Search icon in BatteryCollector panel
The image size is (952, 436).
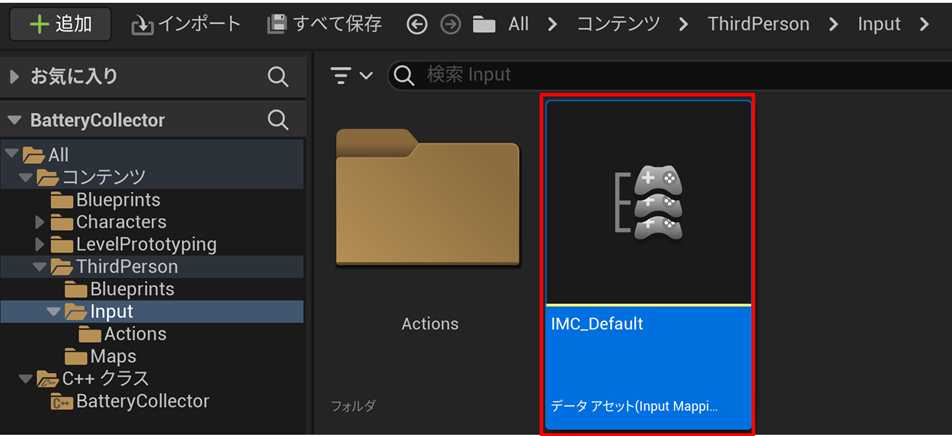[278, 120]
